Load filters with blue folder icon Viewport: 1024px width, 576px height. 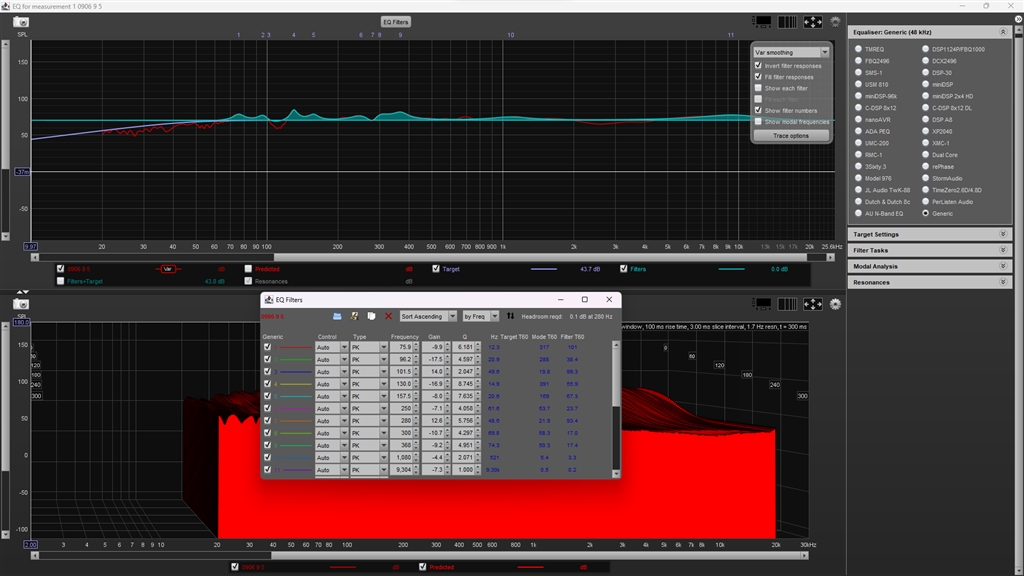pos(337,316)
